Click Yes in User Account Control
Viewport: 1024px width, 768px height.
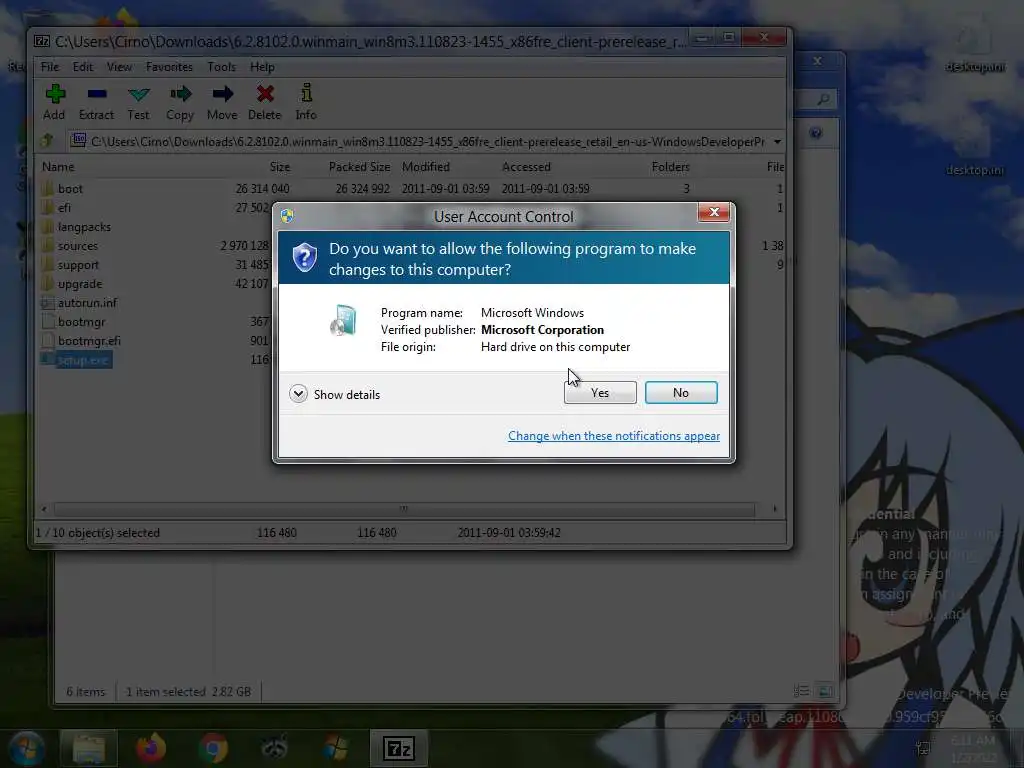point(600,392)
